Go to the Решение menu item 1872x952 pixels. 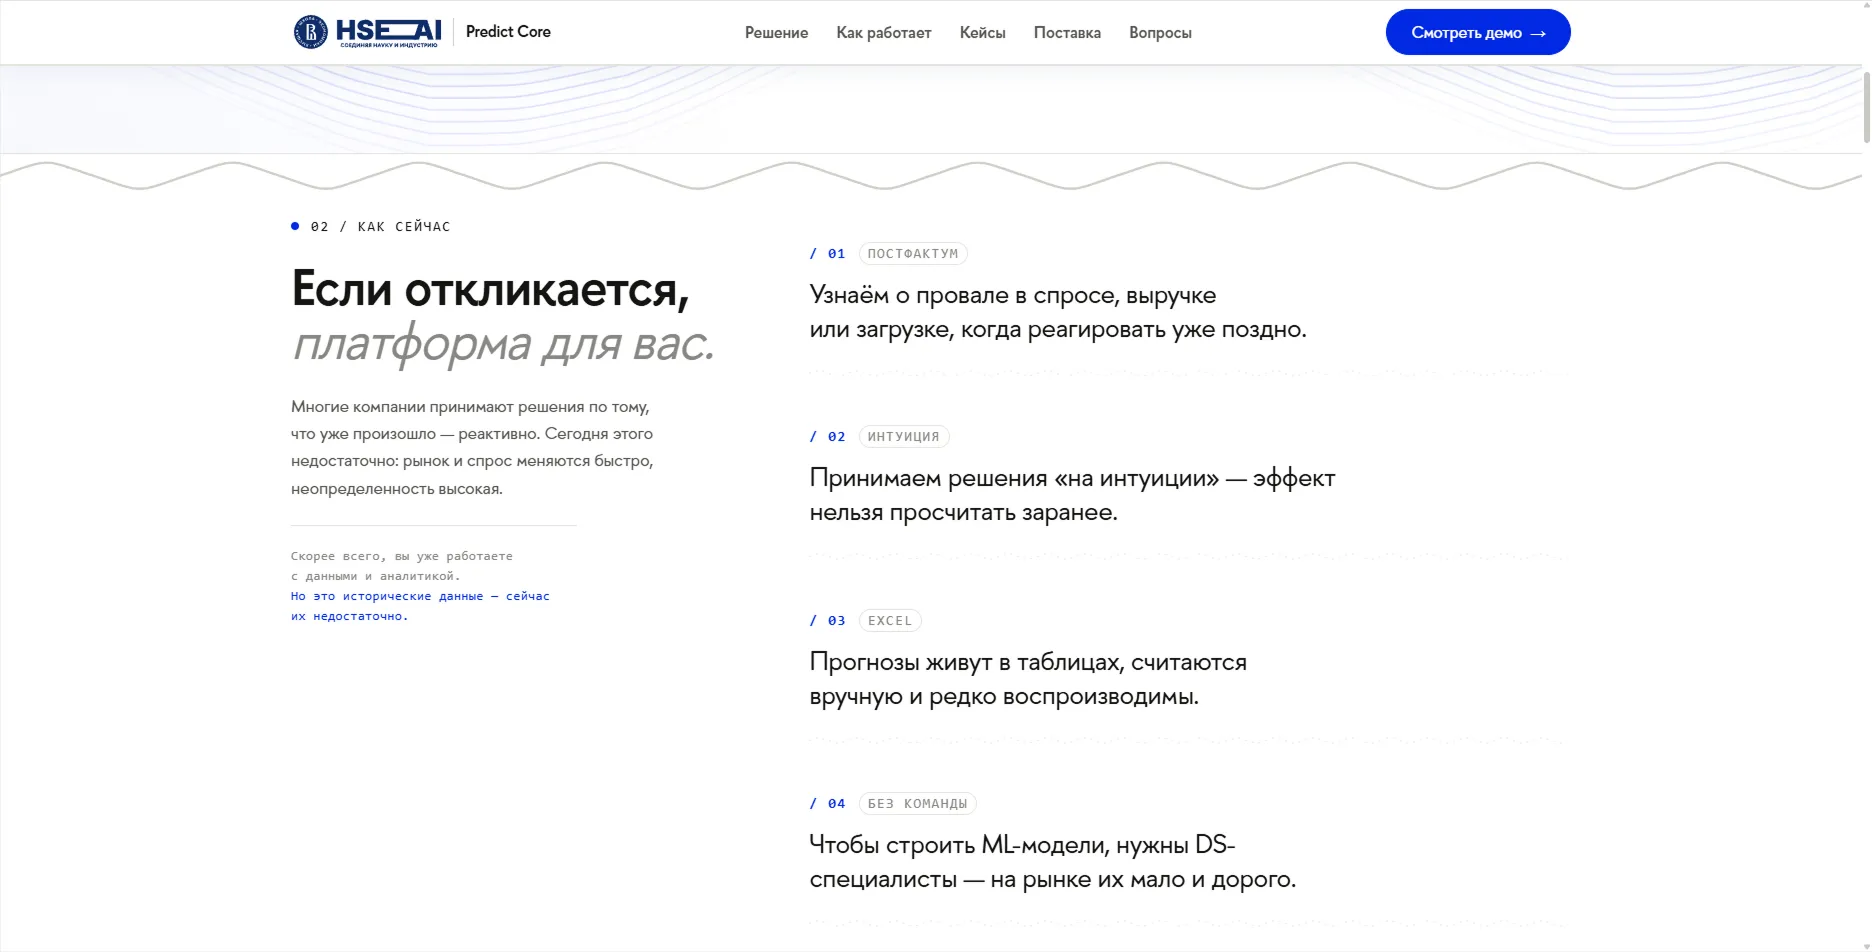click(x=776, y=33)
